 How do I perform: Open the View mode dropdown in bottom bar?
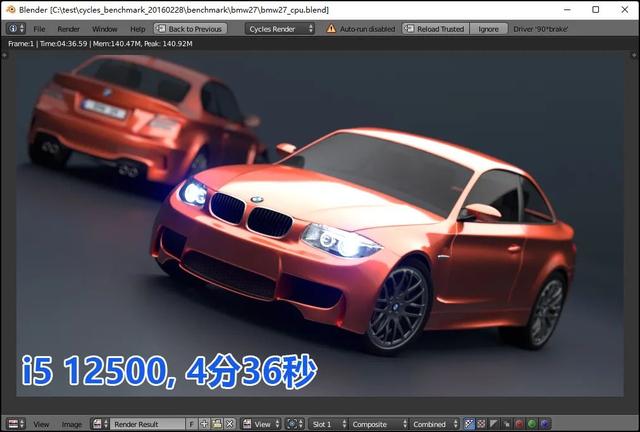[x=261, y=424]
